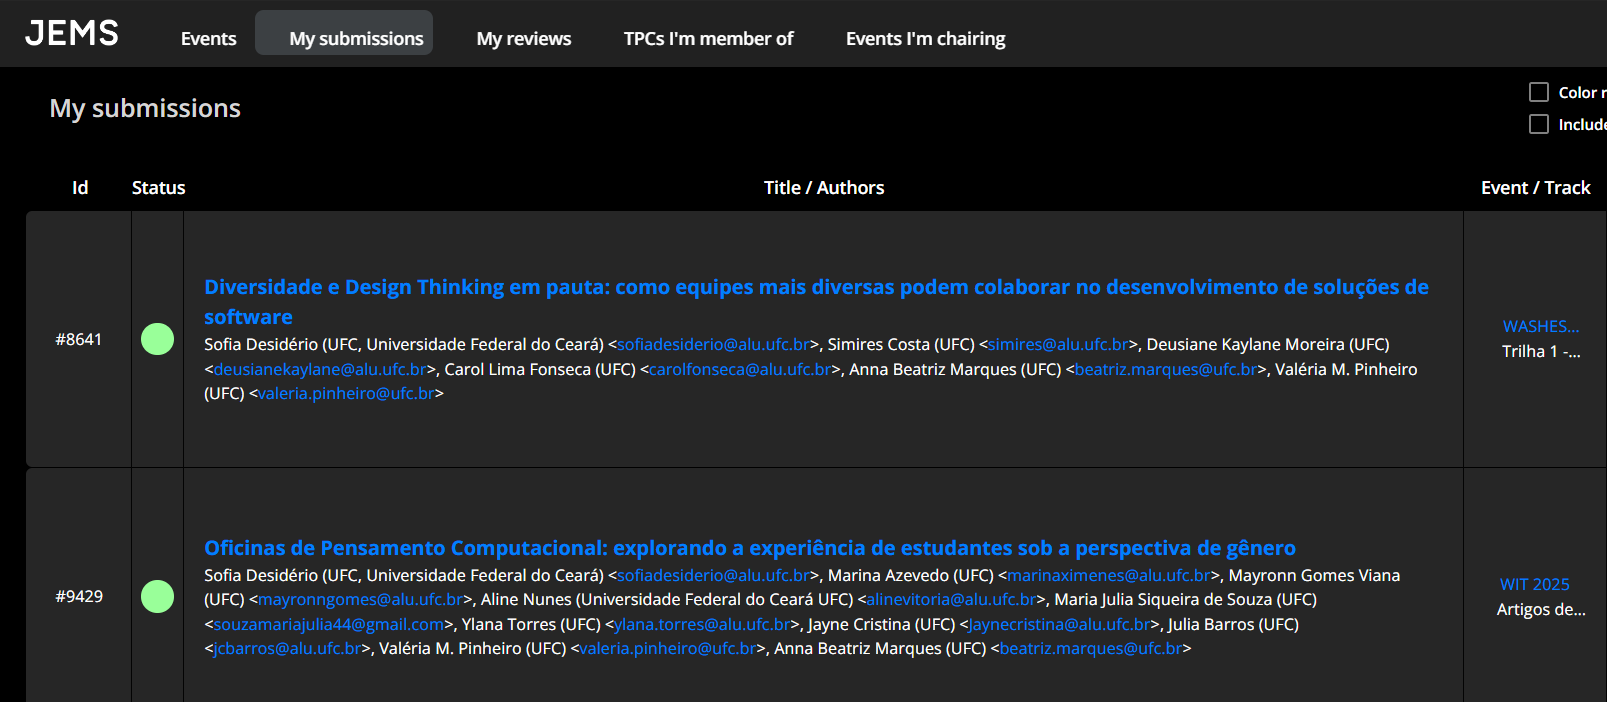Image resolution: width=1607 pixels, height=702 pixels.
Task: Click carolfonseca@alu.ufc.br email link
Action: point(740,370)
